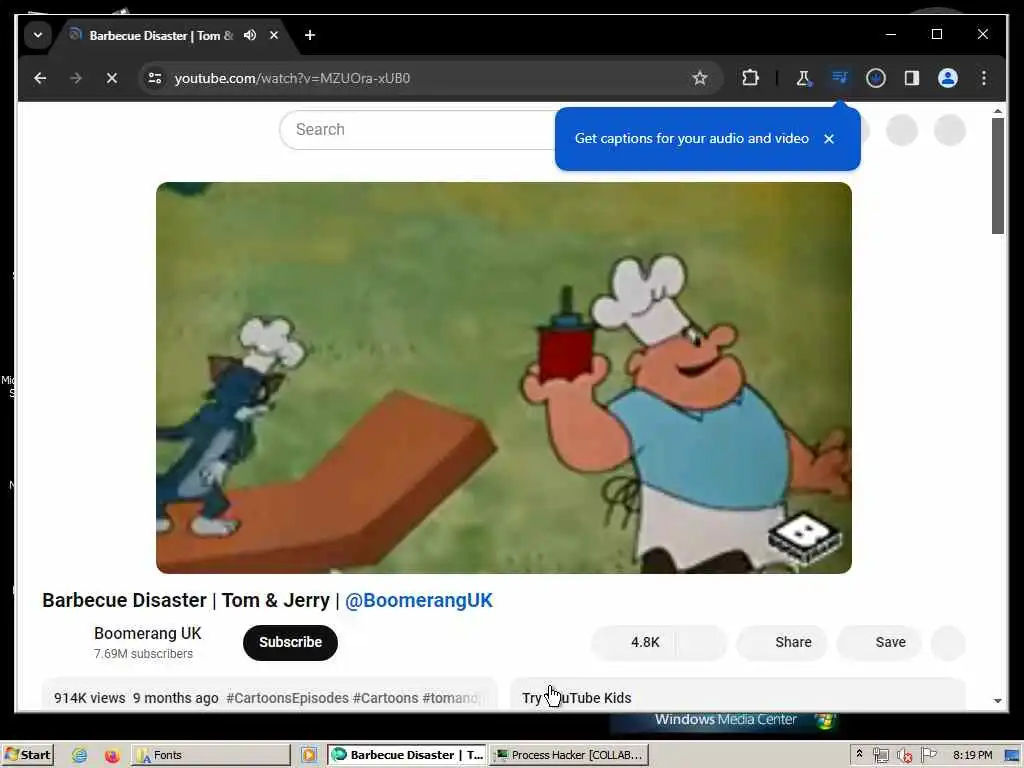Click the page scrollbar thumb

(x=997, y=176)
